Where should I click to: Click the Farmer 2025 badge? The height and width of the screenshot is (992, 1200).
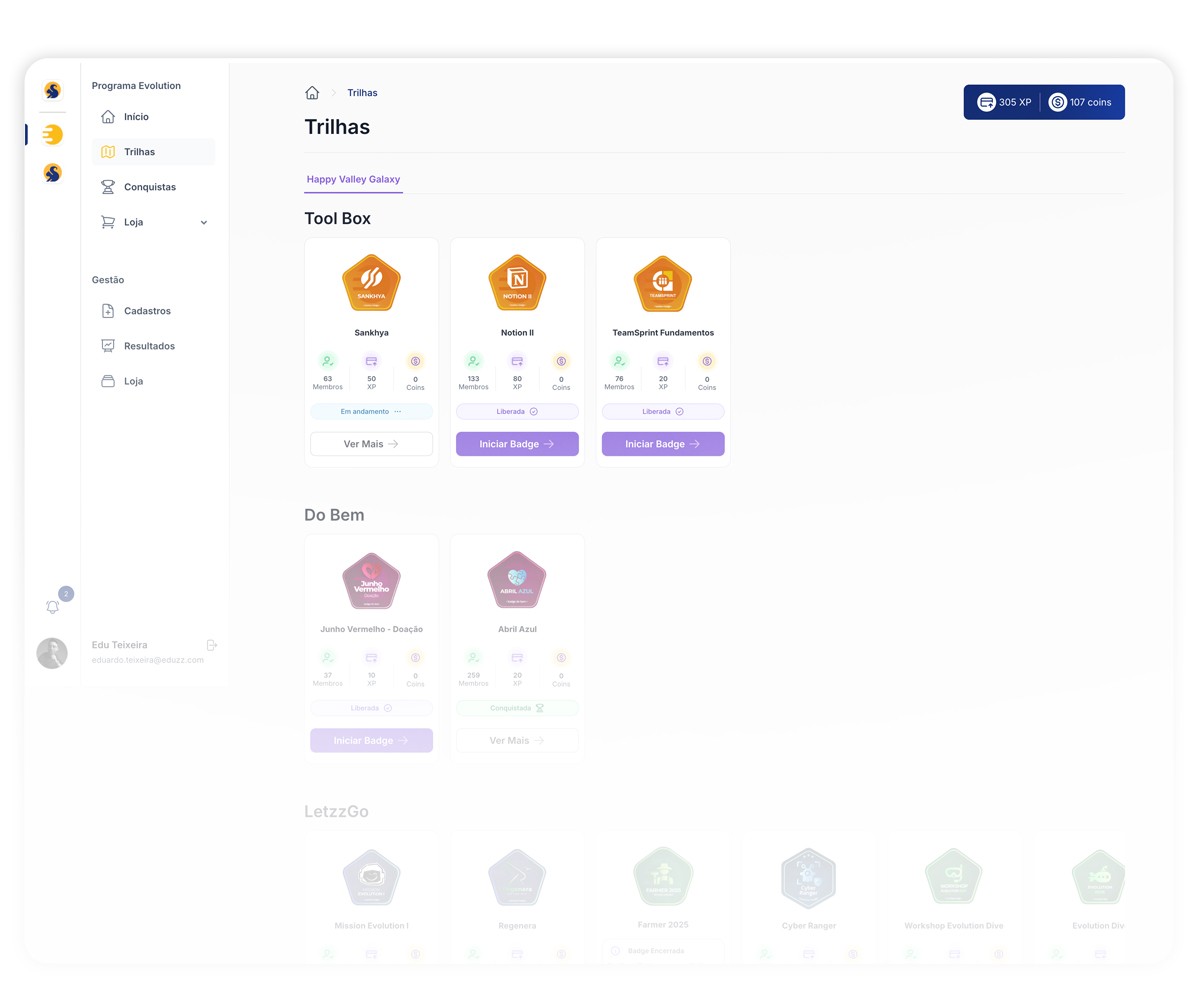pyautogui.click(x=663, y=876)
